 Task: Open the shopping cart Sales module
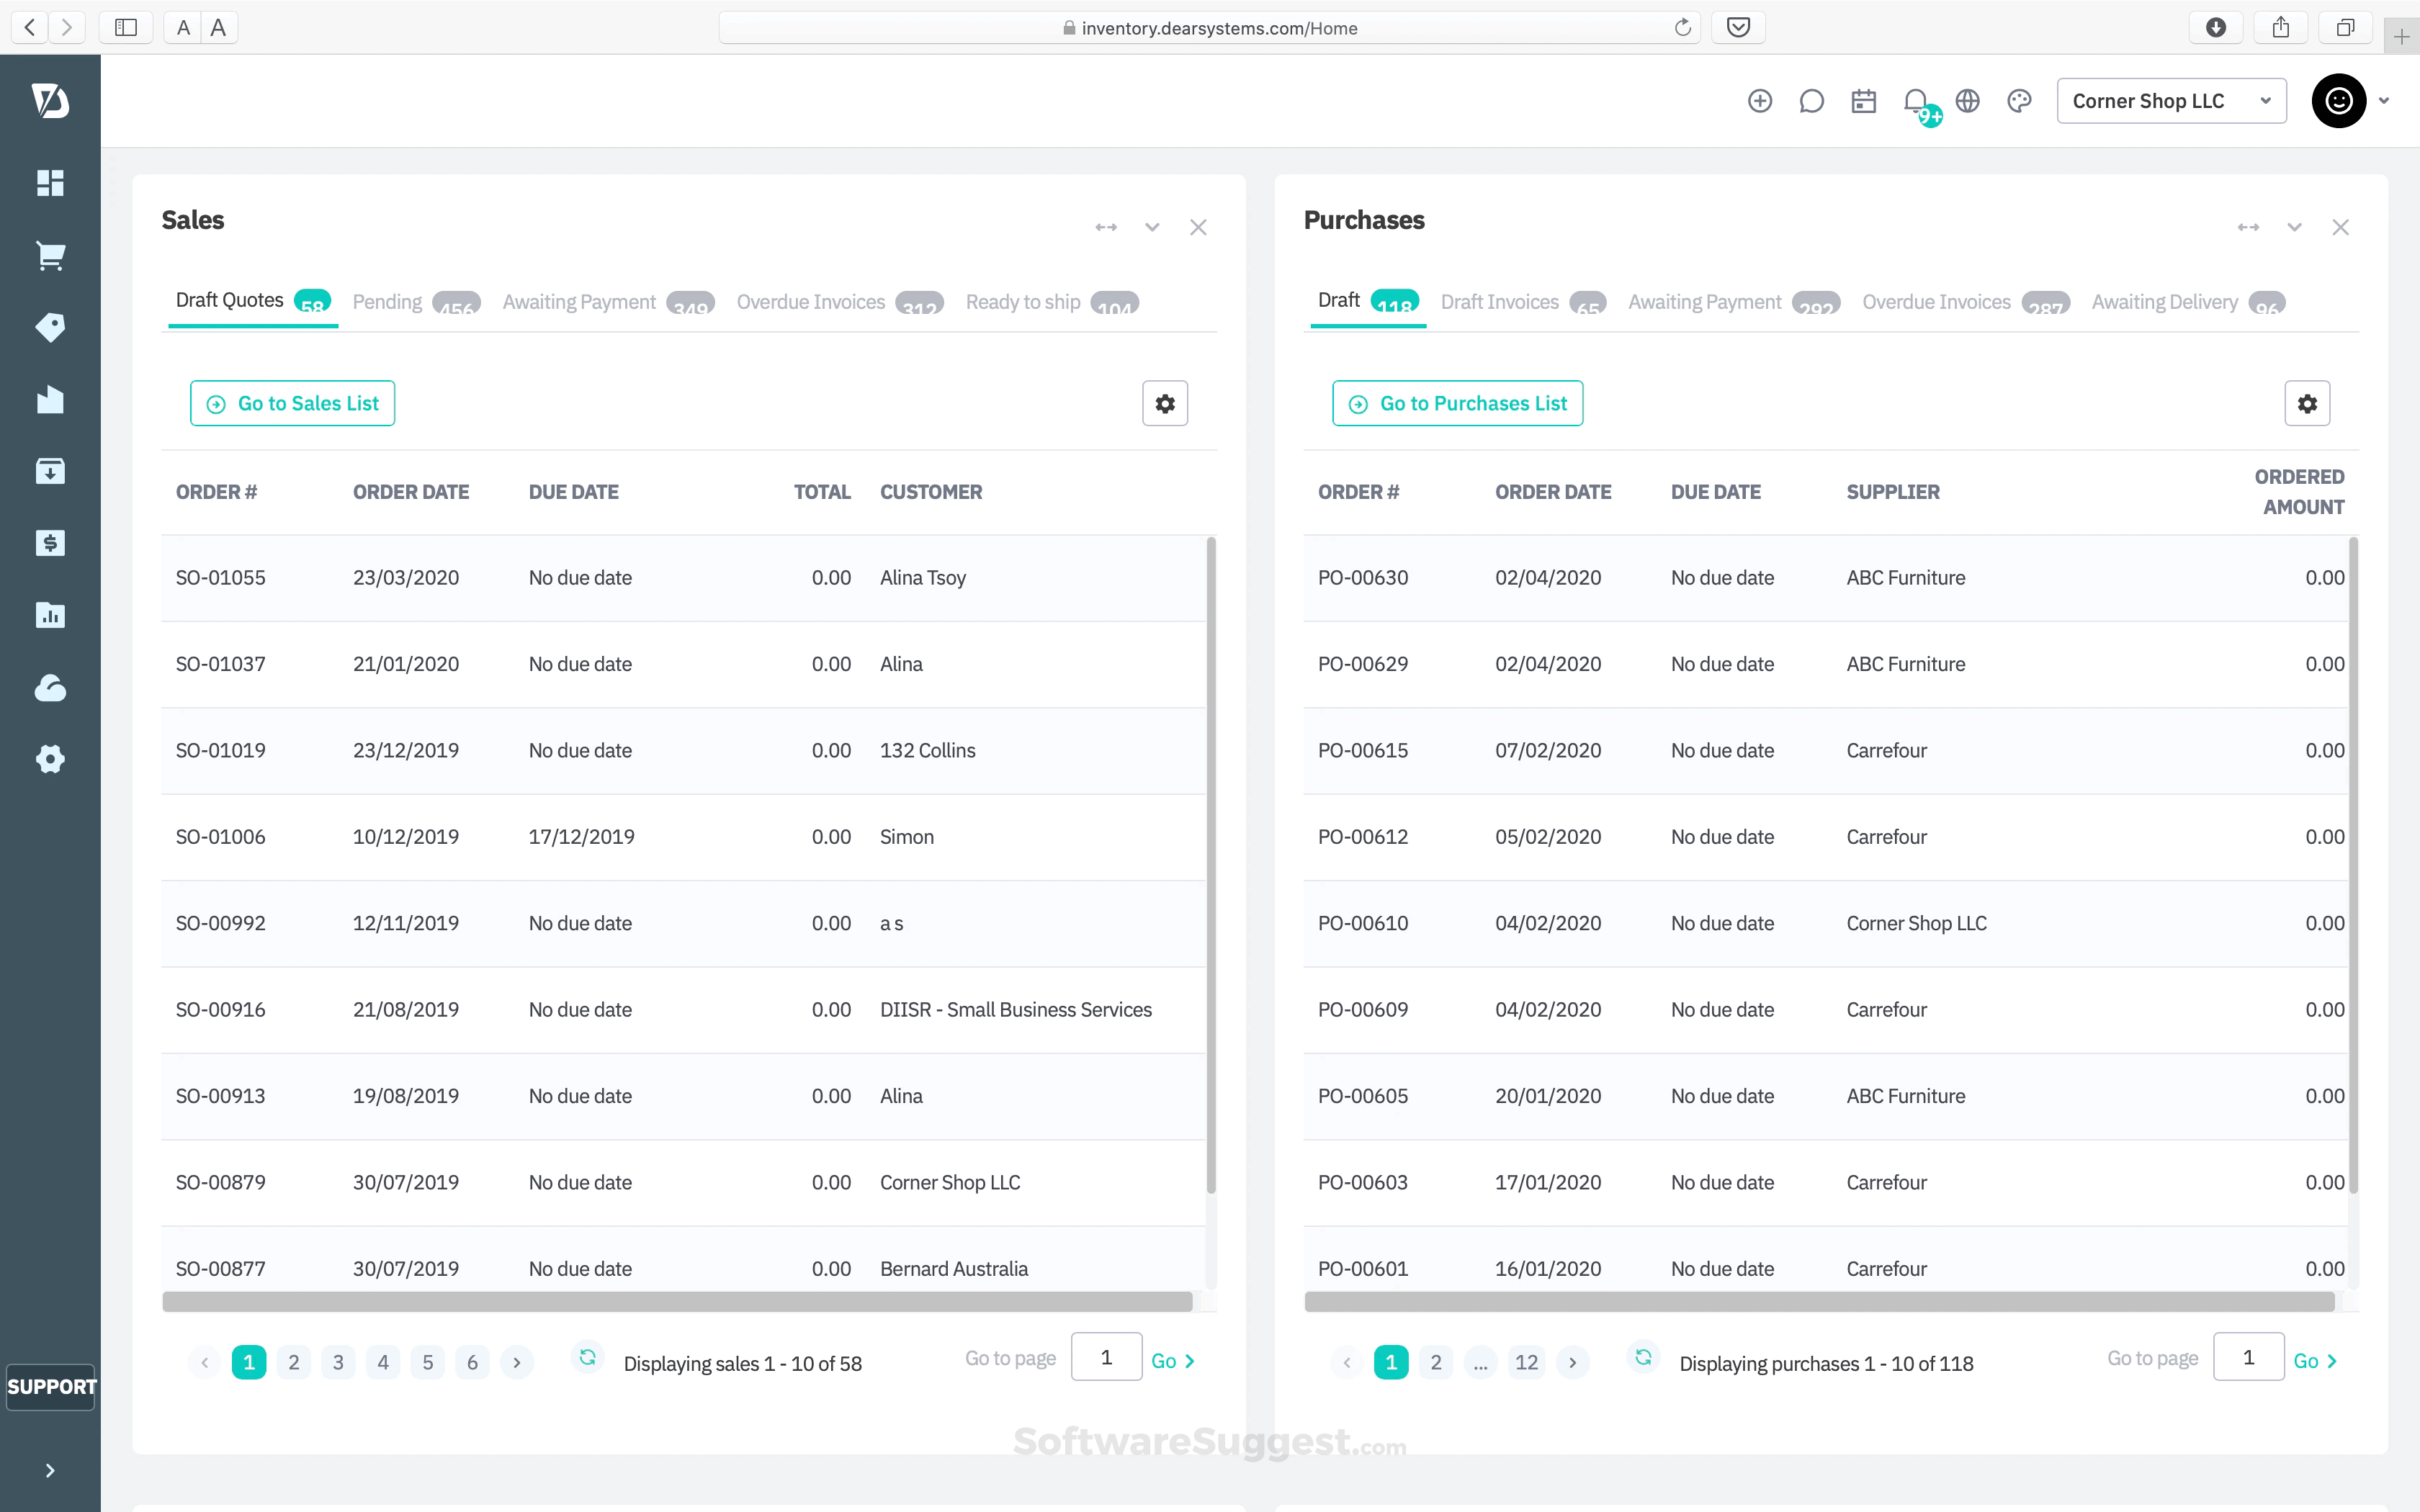click(x=50, y=255)
